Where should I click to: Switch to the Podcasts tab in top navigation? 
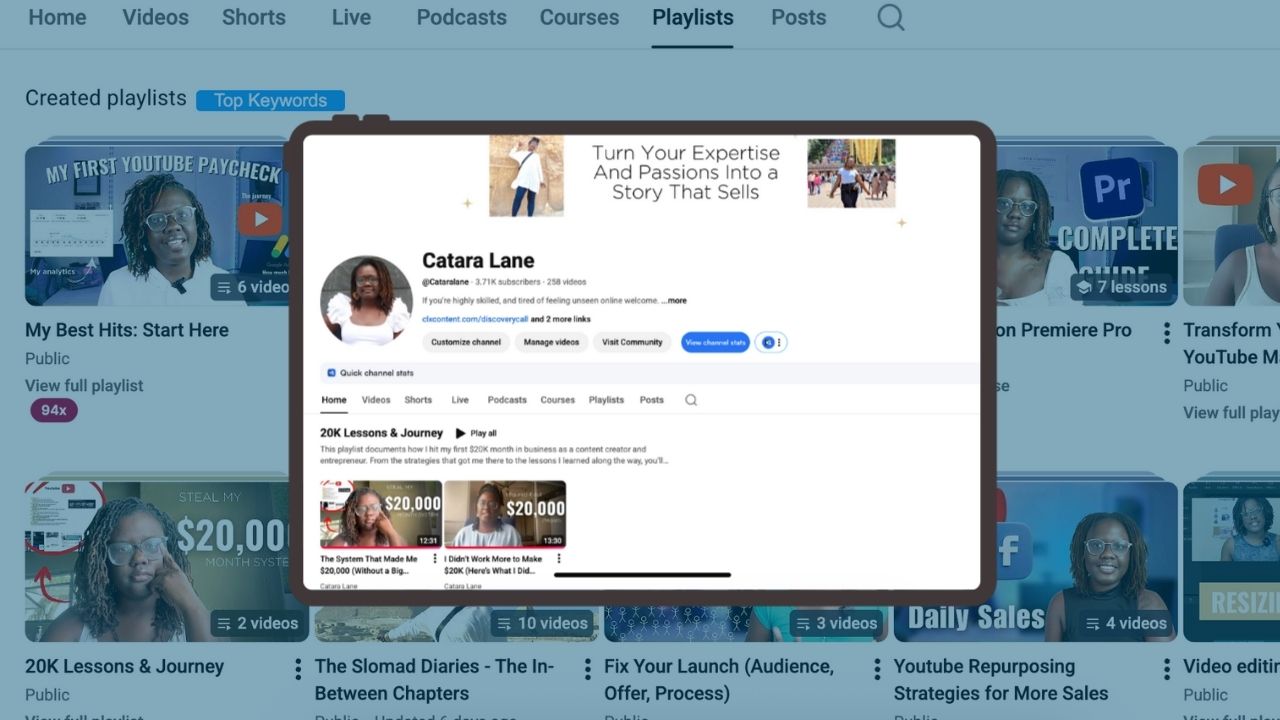[461, 18]
